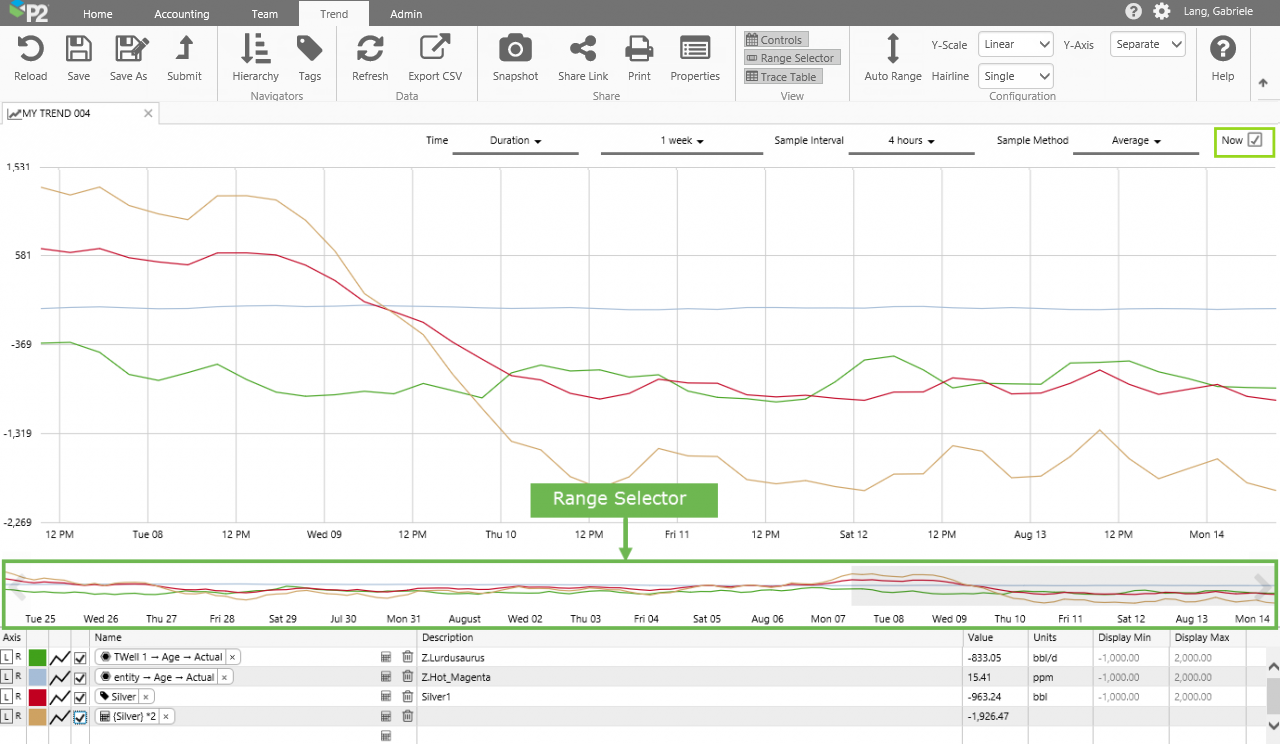Click the Reload icon in the ribbon
The image size is (1280, 744).
pos(30,49)
